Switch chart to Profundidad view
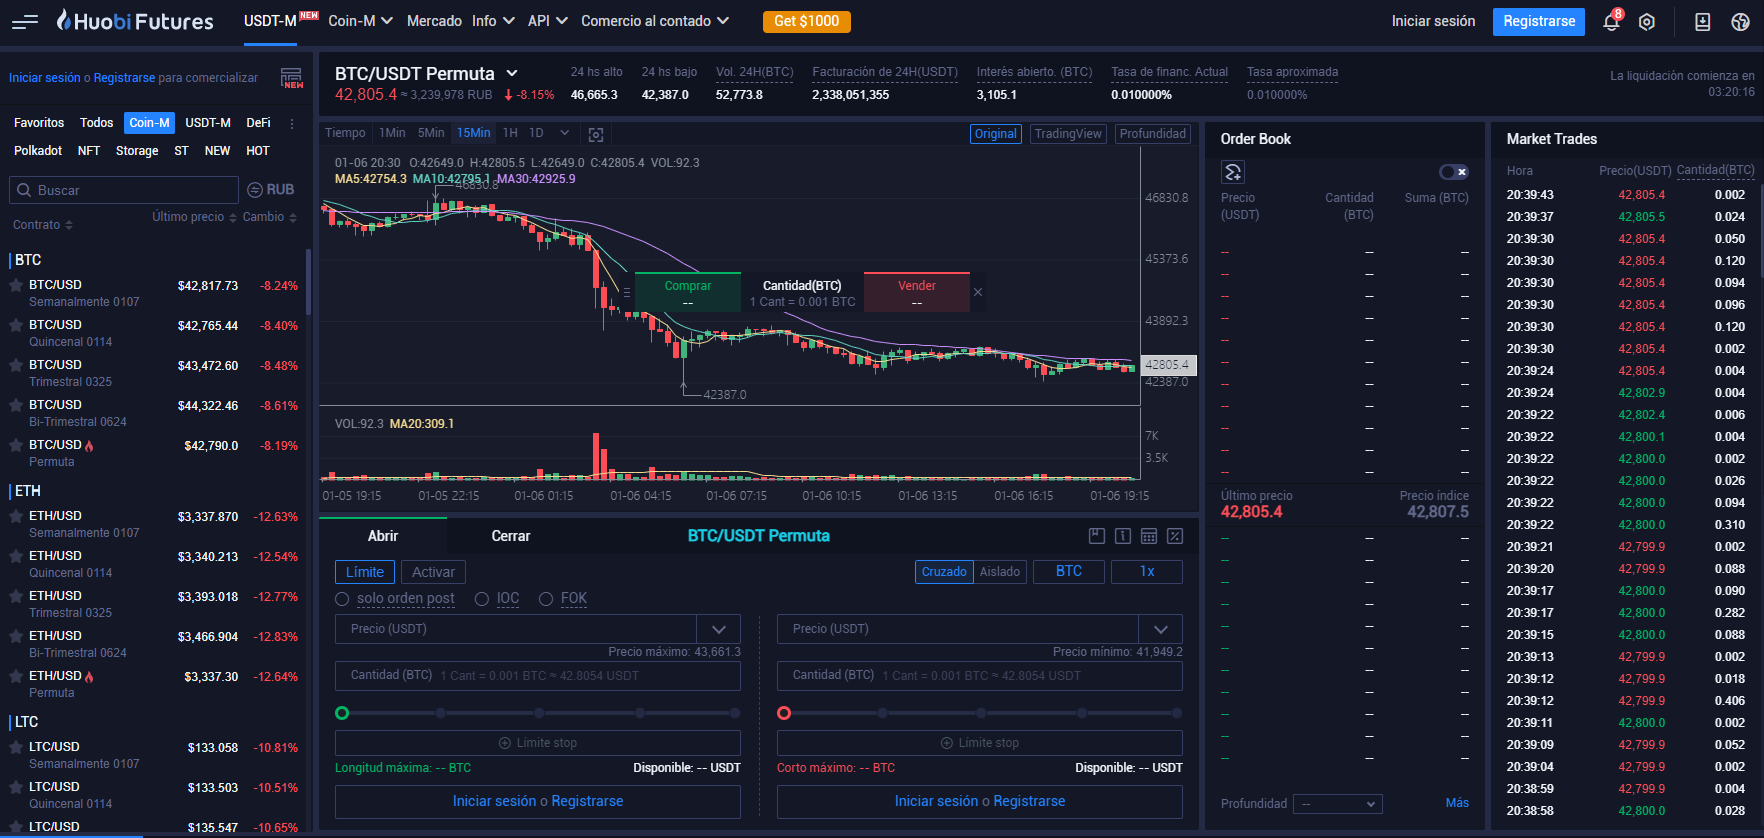The height and width of the screenshot is (838, 1764). coord(1153,134)
